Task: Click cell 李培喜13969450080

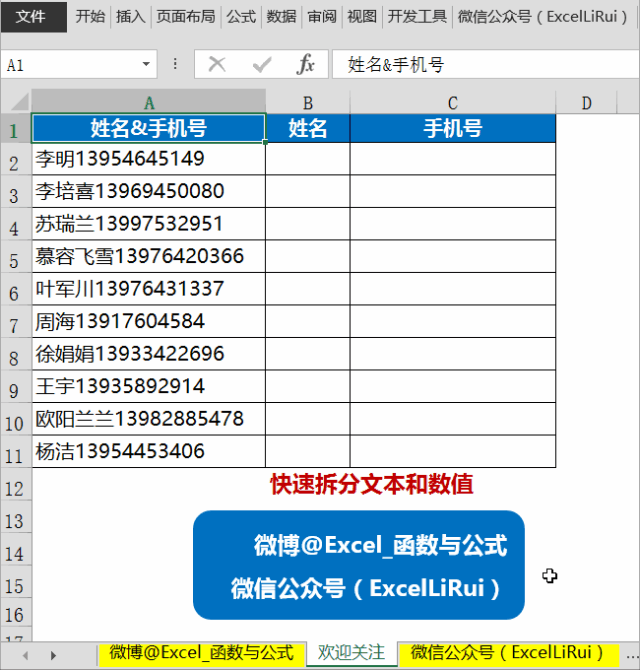Action: tap(148, 191)
